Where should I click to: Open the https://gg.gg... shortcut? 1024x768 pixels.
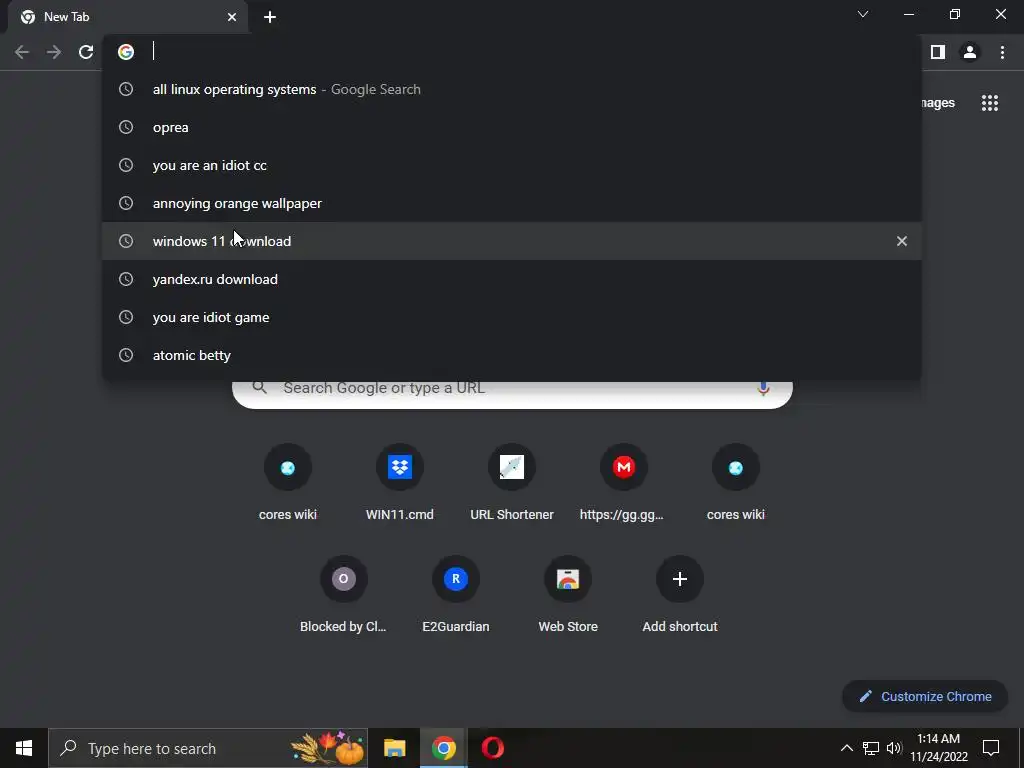(623, 483)
